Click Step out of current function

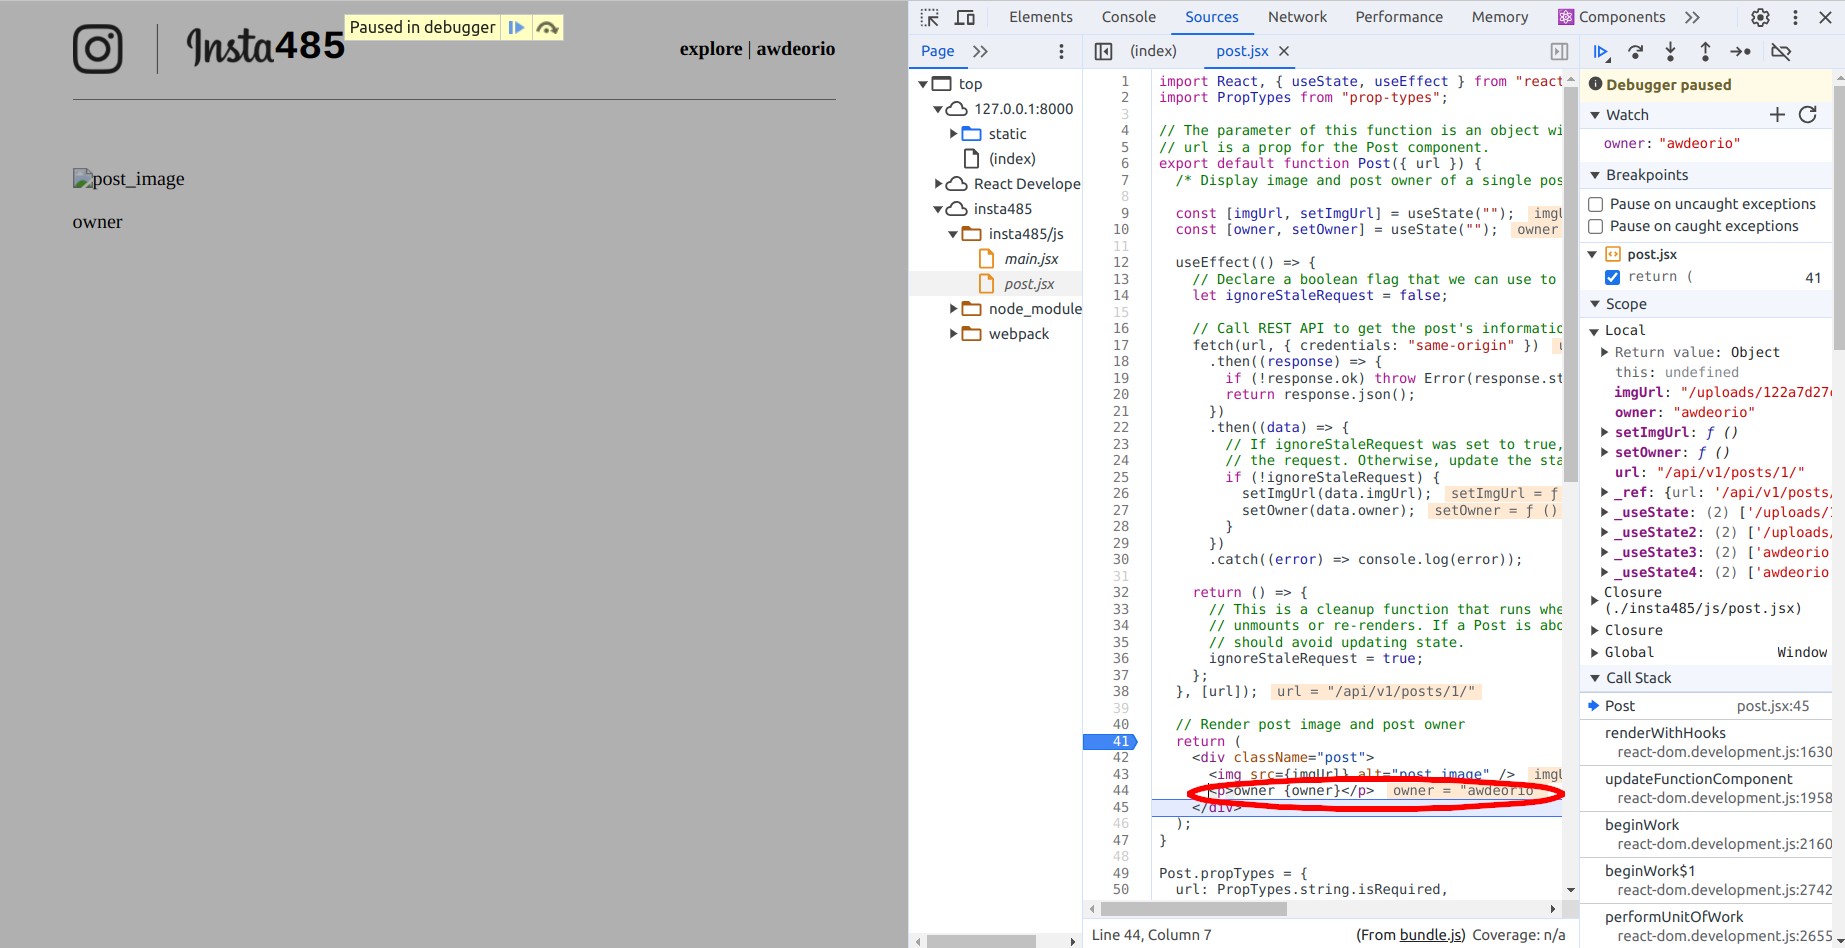click(x=1705, y=52)
